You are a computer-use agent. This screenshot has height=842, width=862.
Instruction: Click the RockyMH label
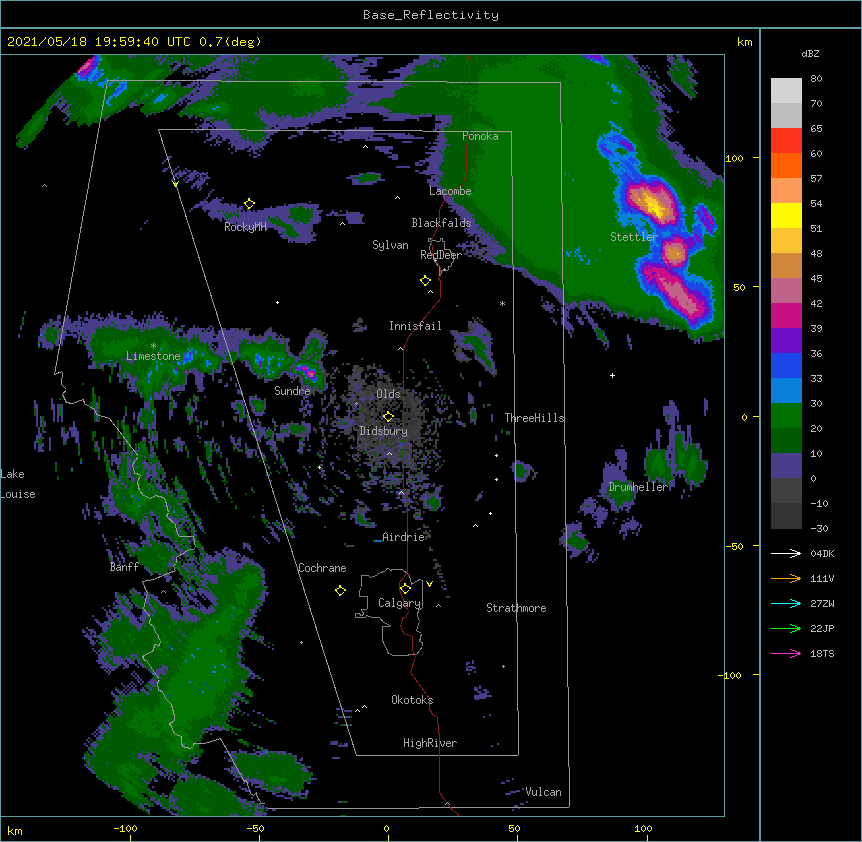tap(245, 228)
